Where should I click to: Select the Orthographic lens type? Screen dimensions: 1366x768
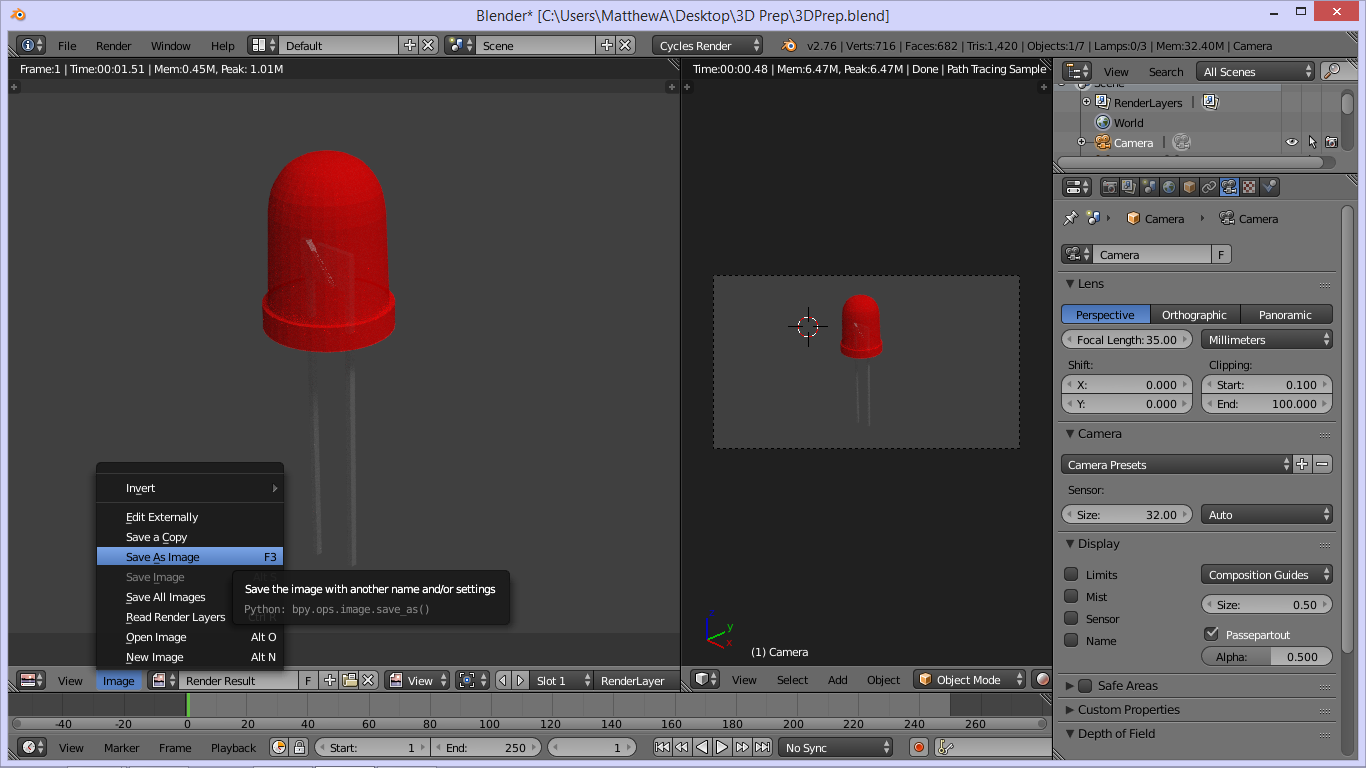pos(1195,314)
